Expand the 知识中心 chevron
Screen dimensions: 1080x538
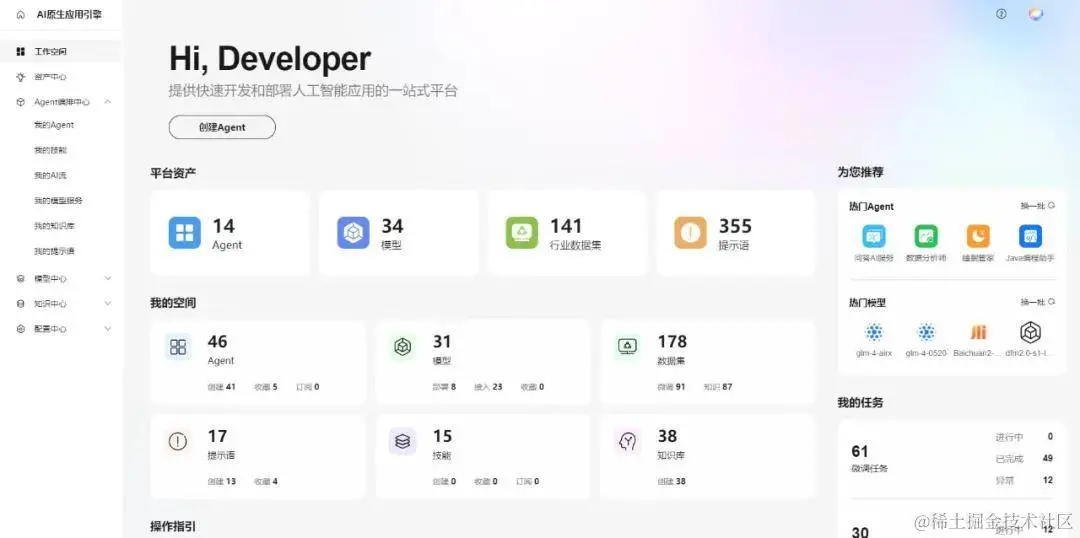pos(107,304)
